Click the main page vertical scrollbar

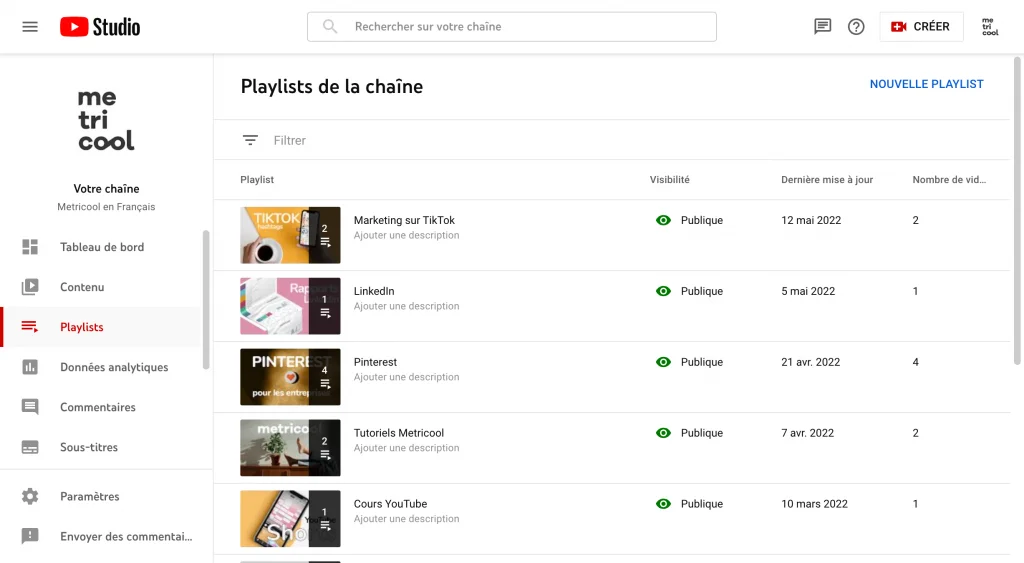coord(1017,211)
